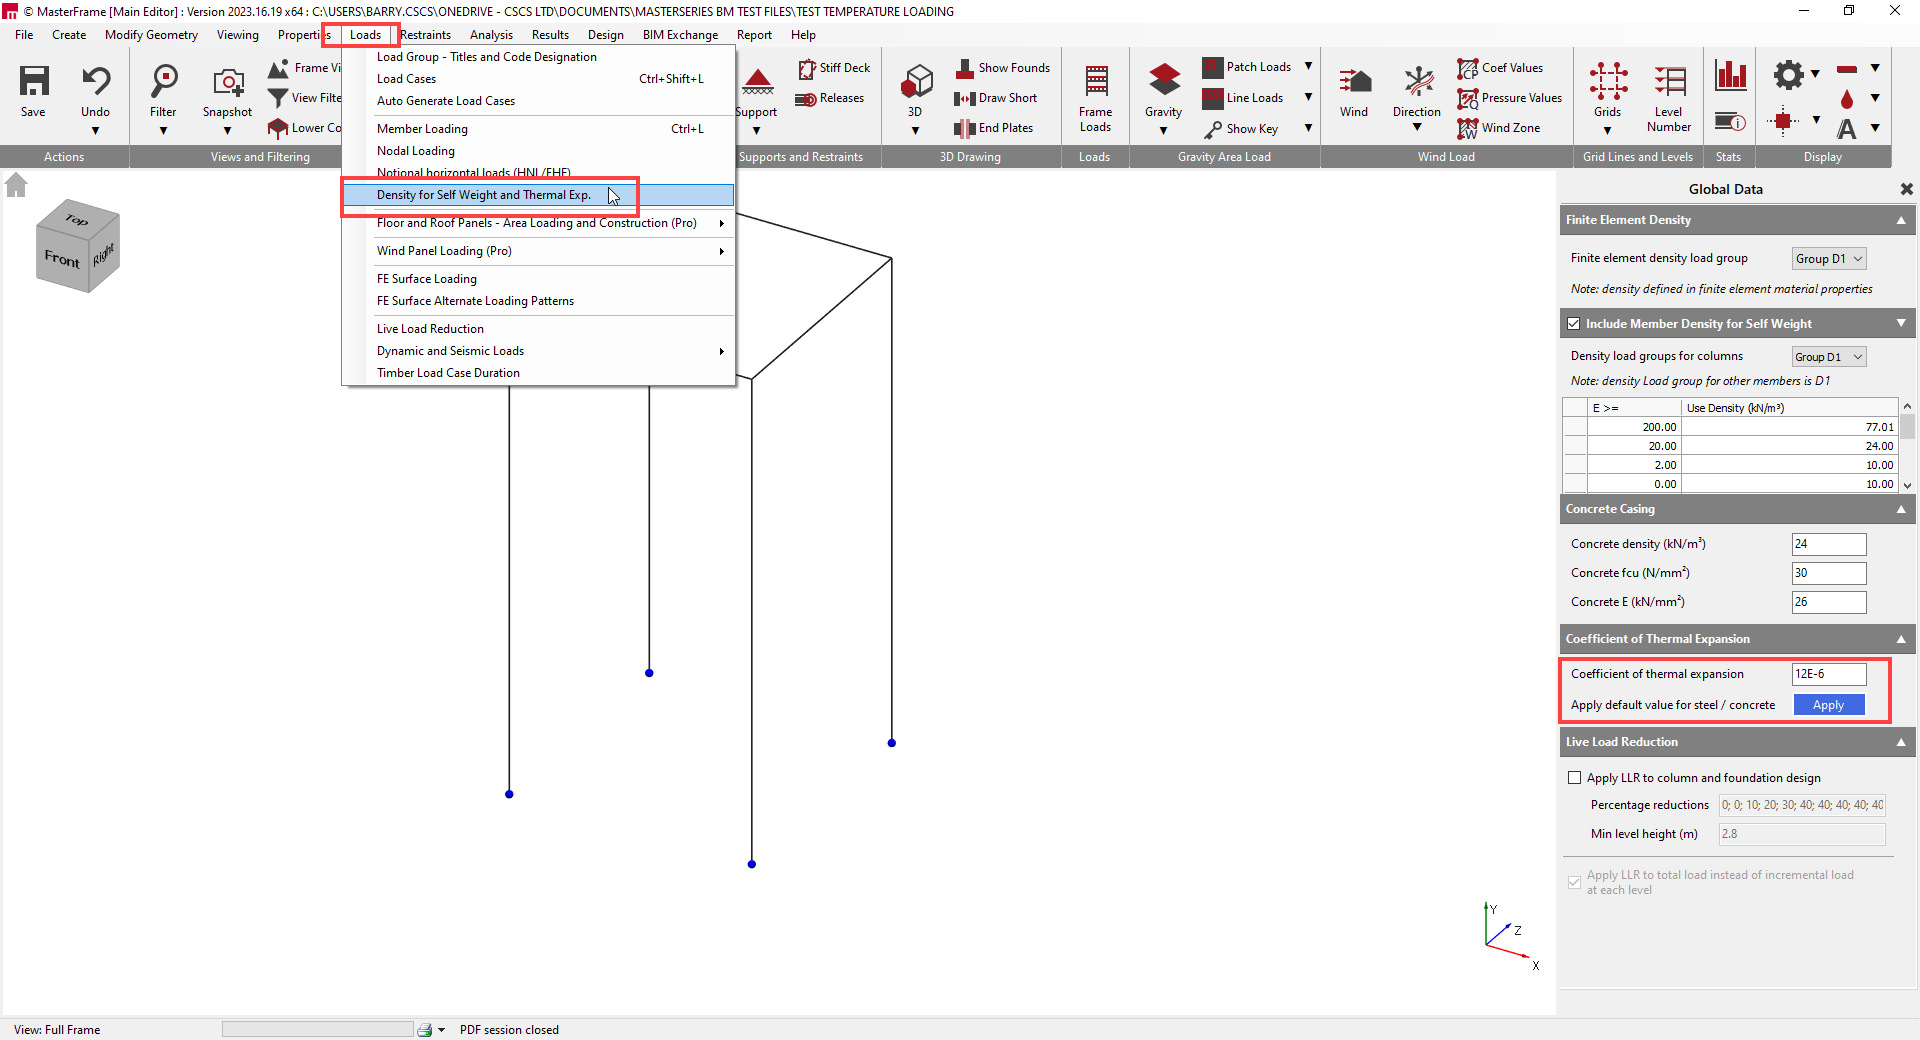Collapse Coefficient of Thermal Expansion section
Screen dimensions: 1920x1040
[1901, 639]
